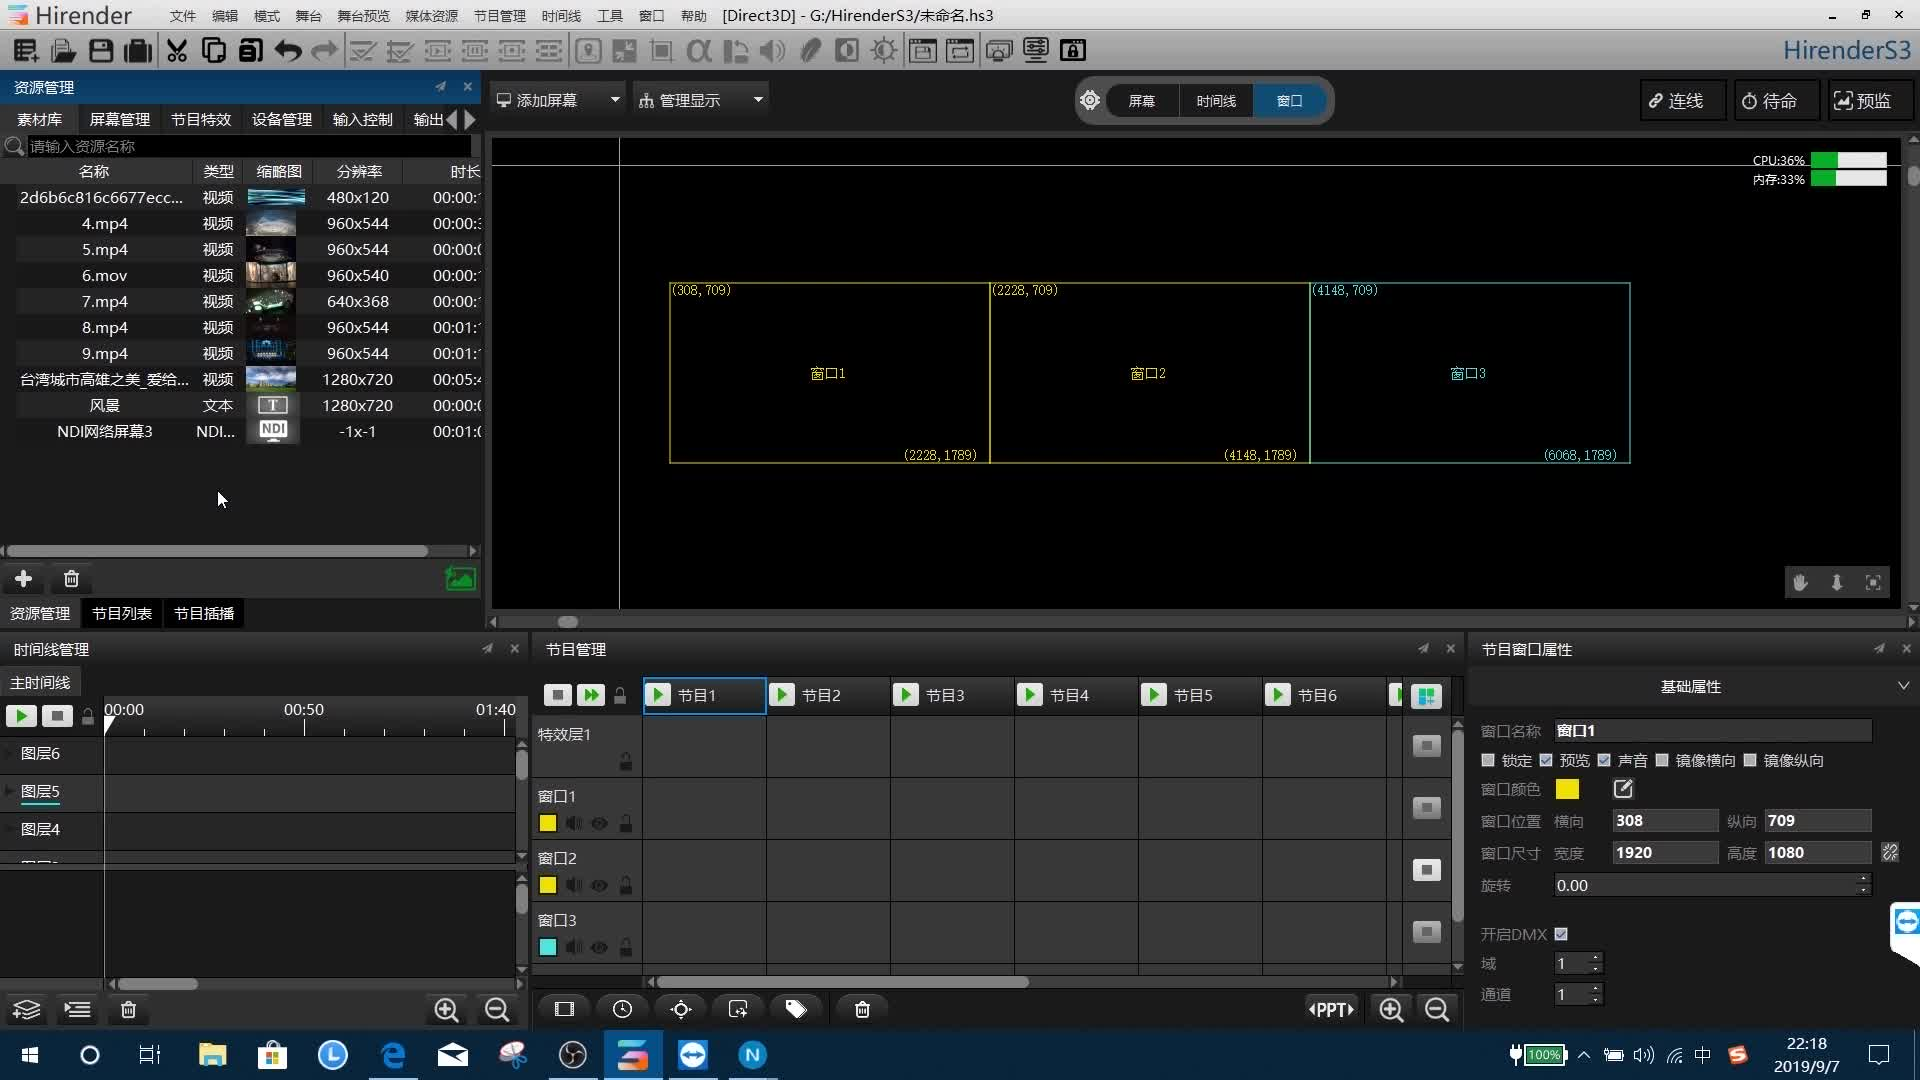Click the window color edit pencil icon

coord(1623,789)
